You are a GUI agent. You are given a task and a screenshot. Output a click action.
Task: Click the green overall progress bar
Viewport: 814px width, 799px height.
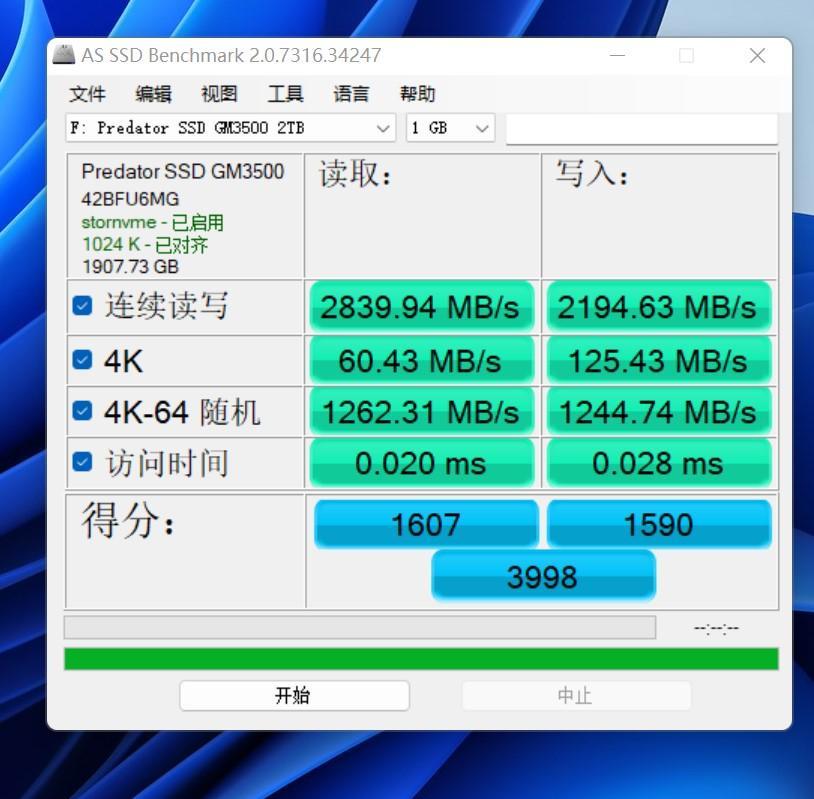click(x=421, y=659)
